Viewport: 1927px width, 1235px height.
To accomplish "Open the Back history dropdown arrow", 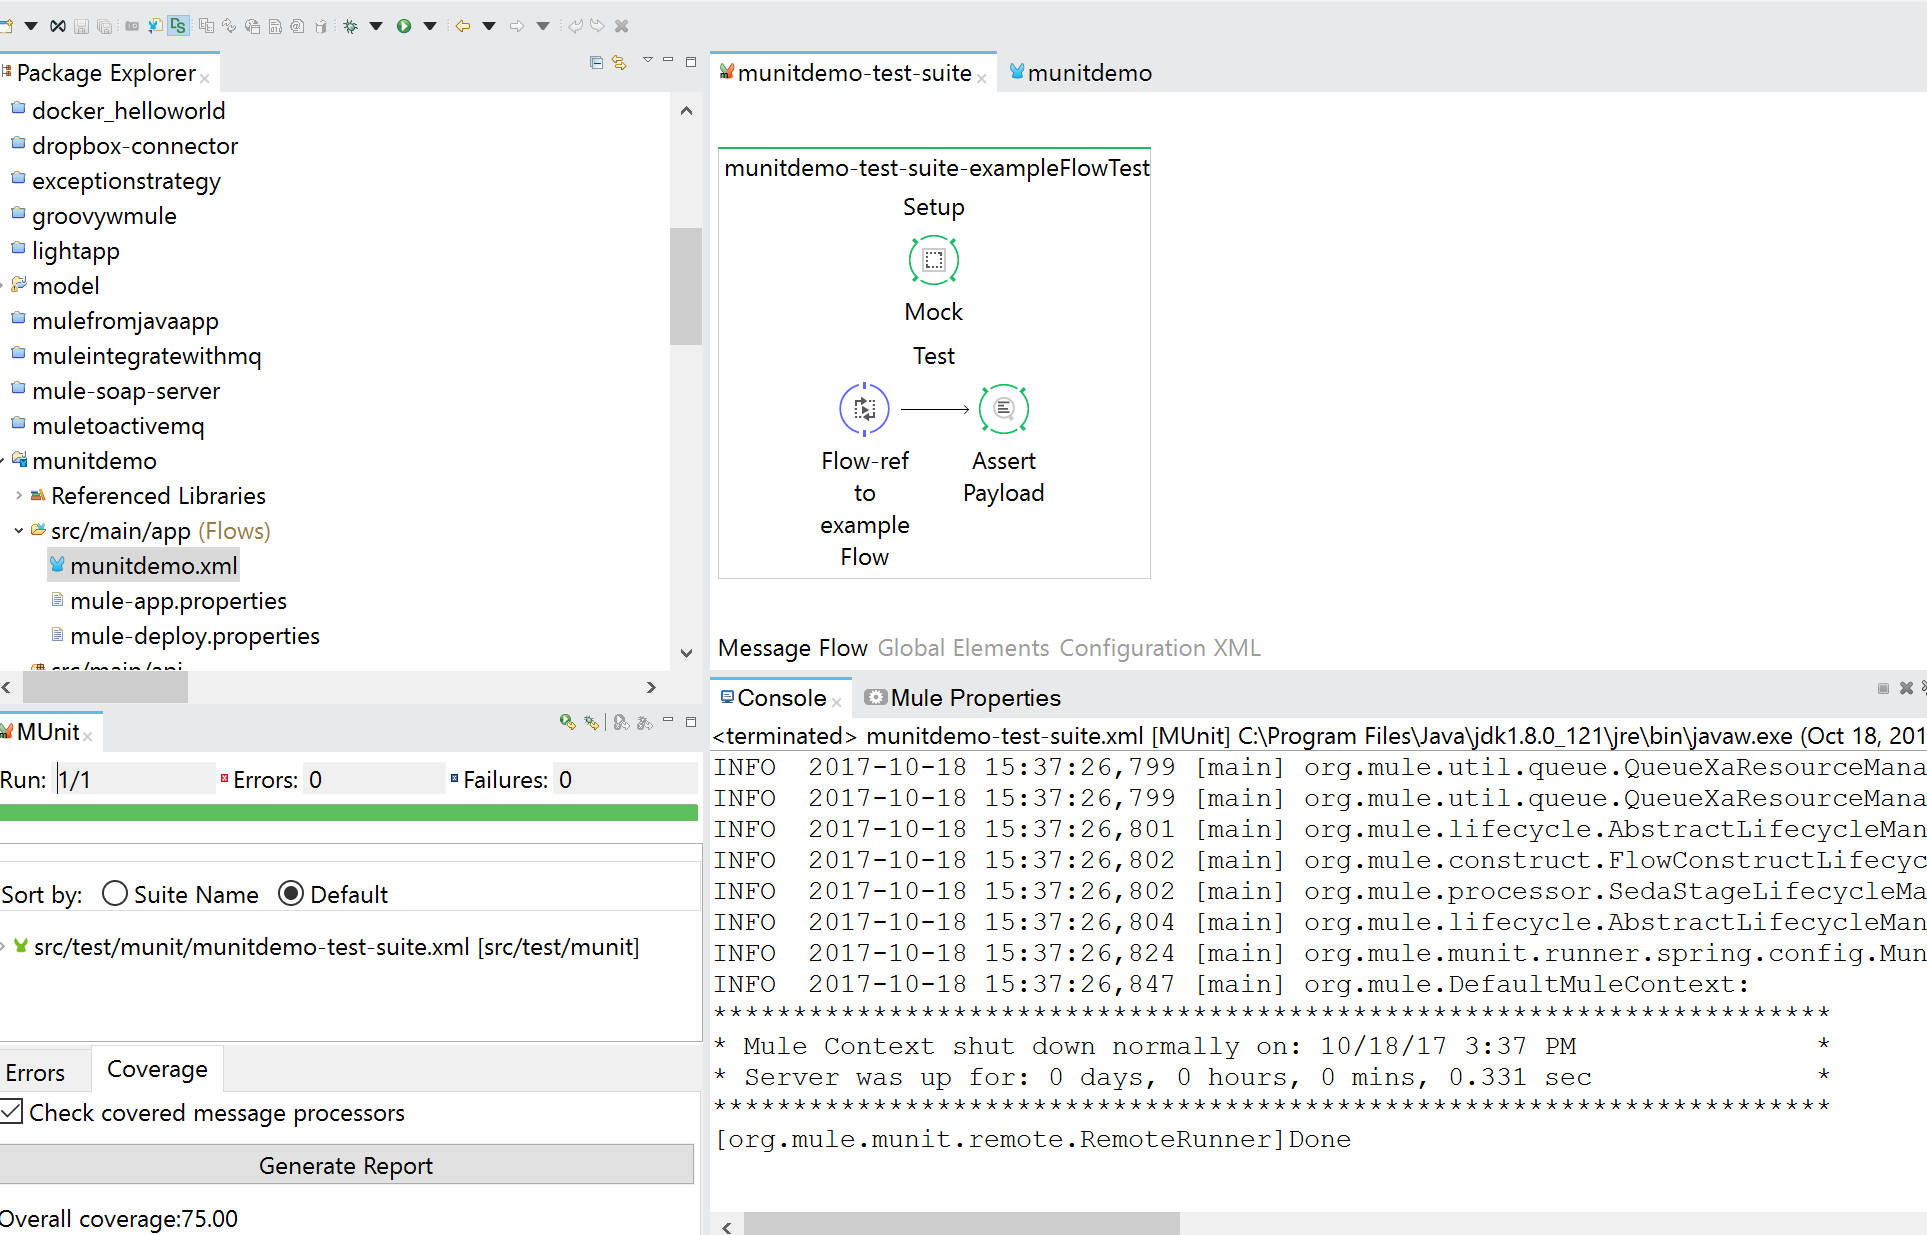I will pos(489,26).
